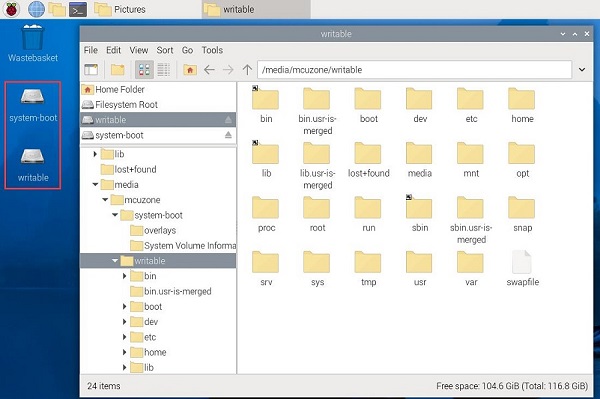
Task: Open the Tools menu
Action: click(x=212, y=50)
